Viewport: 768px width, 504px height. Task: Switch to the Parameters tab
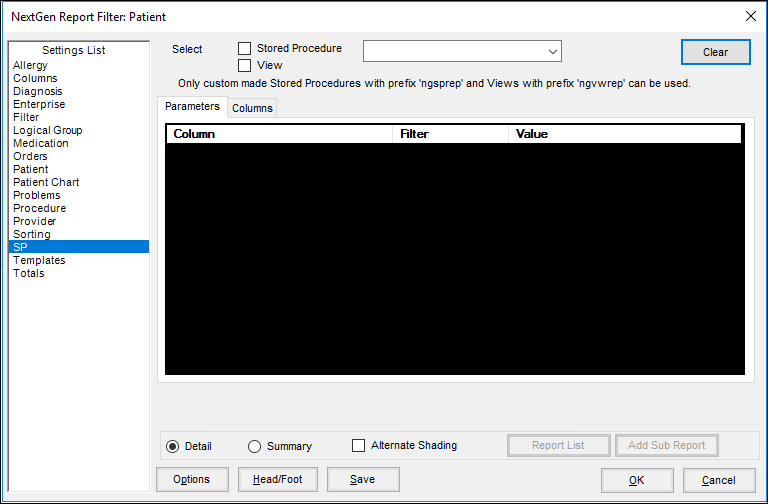coord(192,106)
